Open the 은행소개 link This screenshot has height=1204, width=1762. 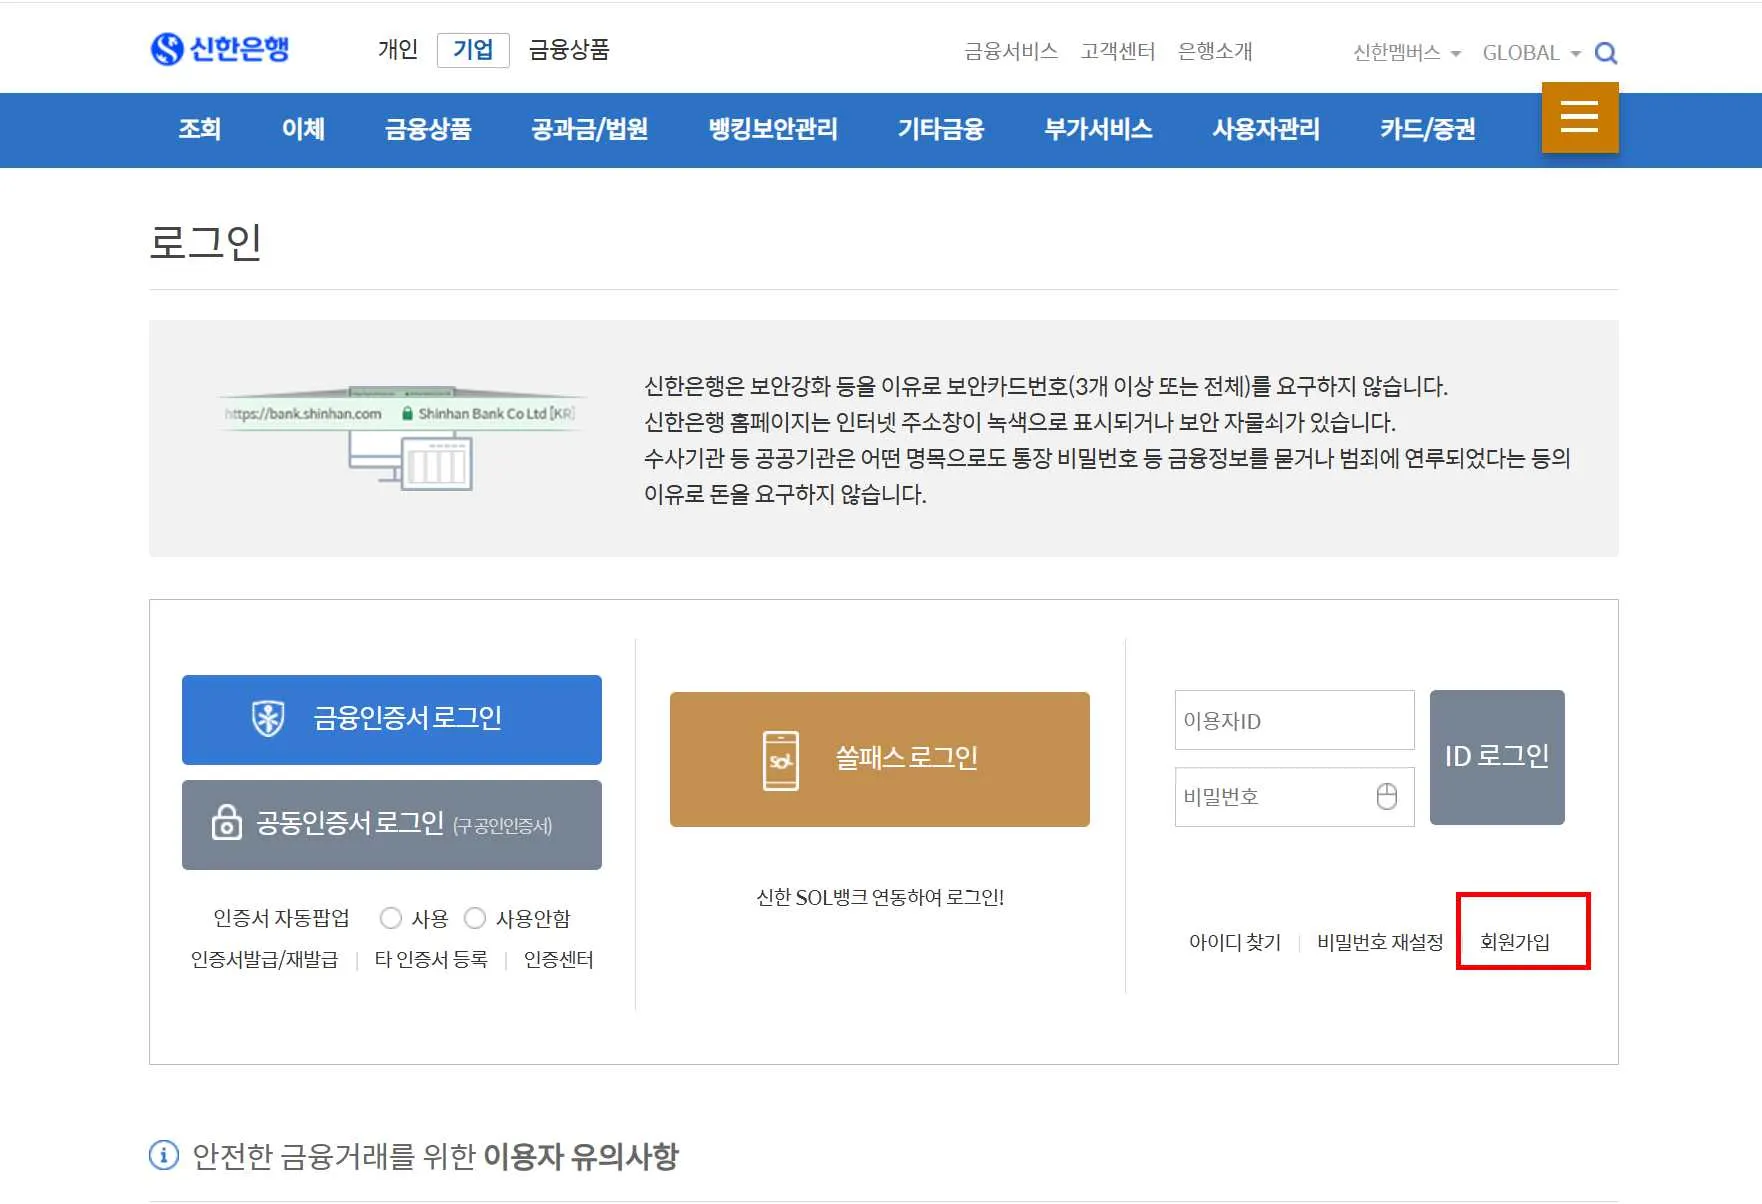tap(1215, 52)
